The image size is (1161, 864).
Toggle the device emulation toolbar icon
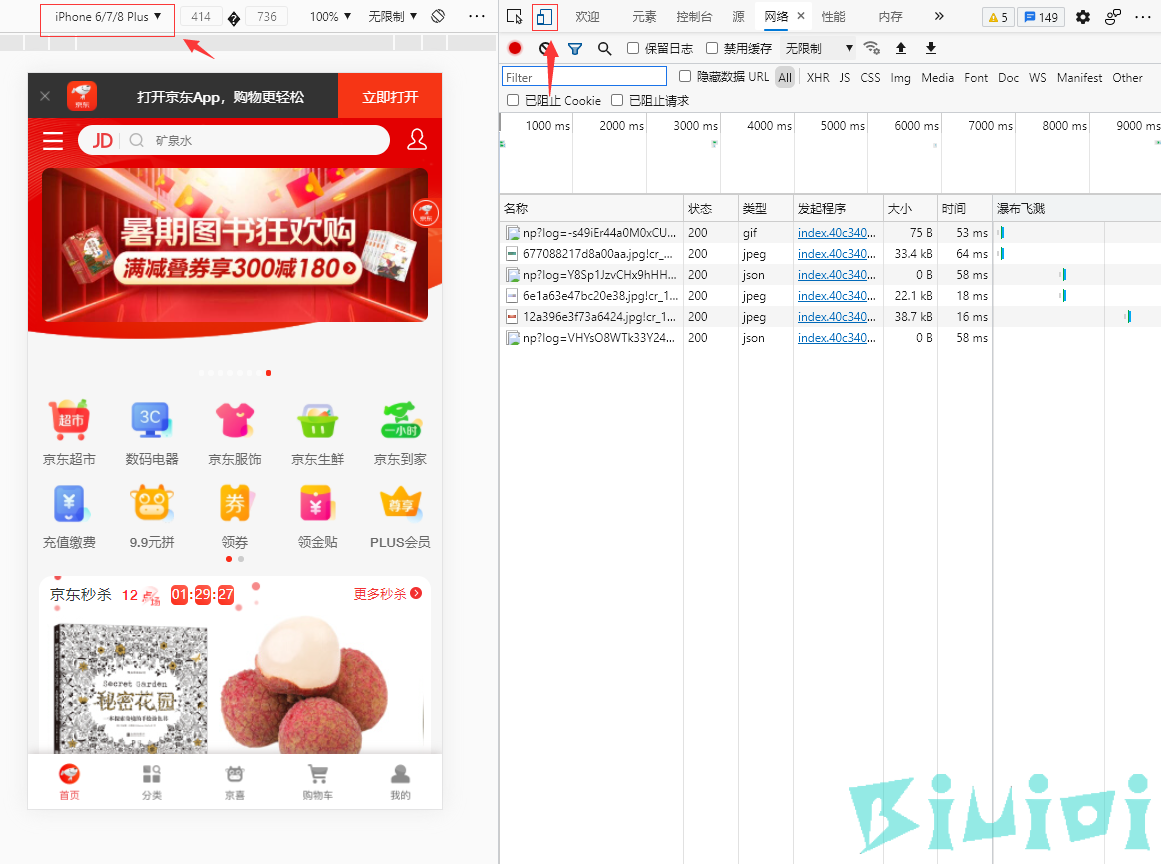tap(544, 16)
